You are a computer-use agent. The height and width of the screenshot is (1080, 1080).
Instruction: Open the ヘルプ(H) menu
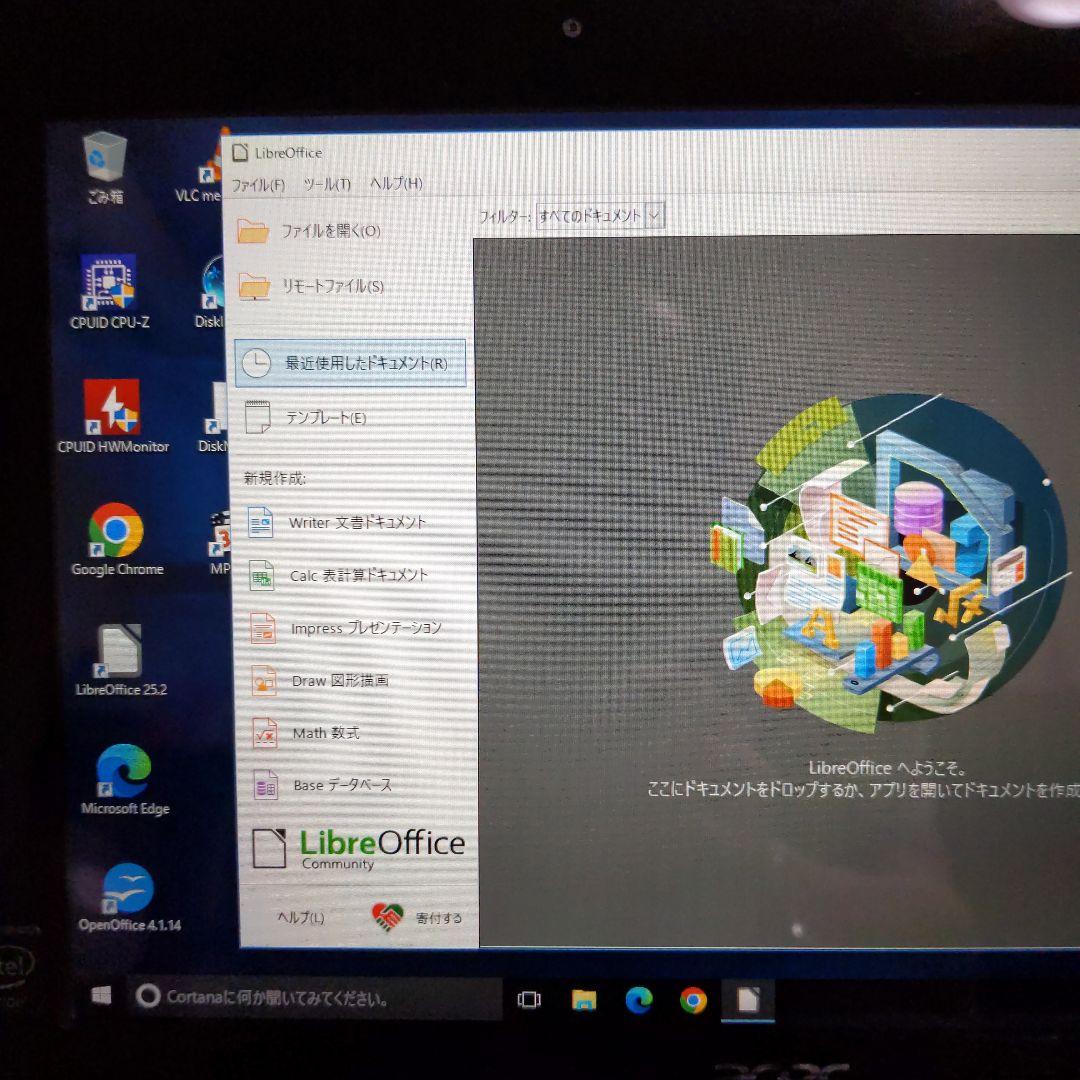(396, 183)
